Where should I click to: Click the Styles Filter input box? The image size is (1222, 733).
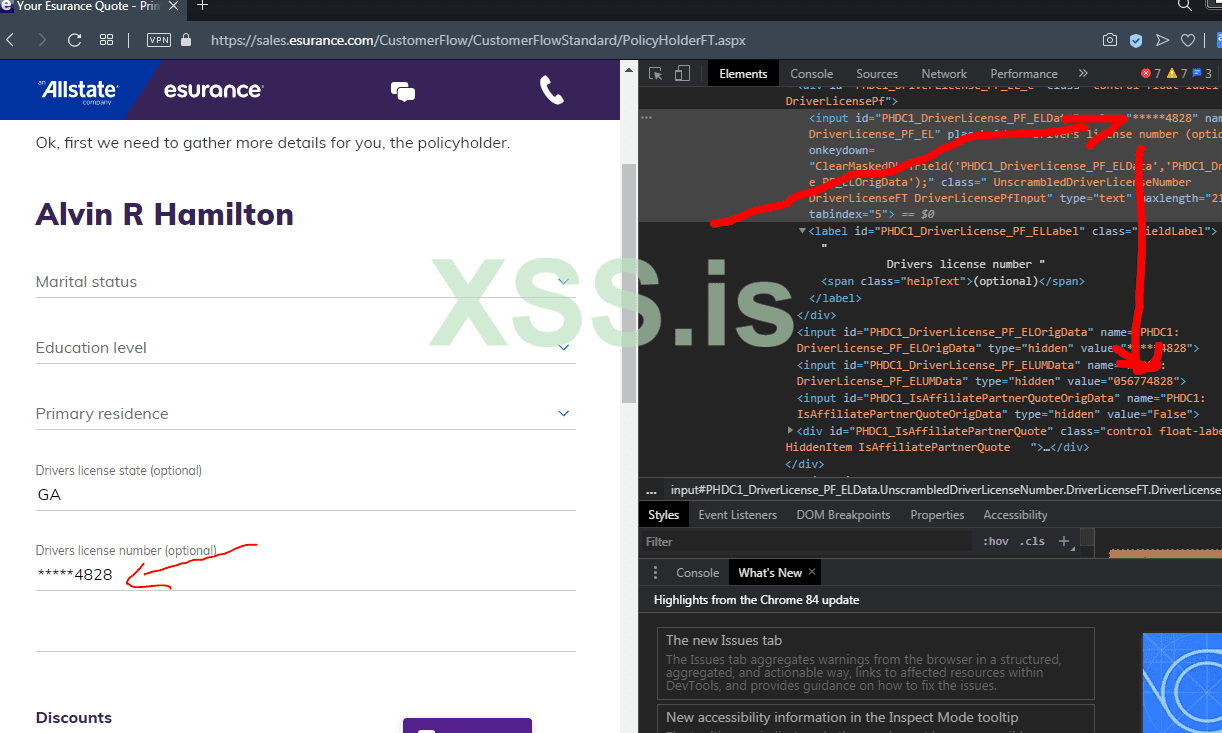pyautogui.click(x=808, y=542)
